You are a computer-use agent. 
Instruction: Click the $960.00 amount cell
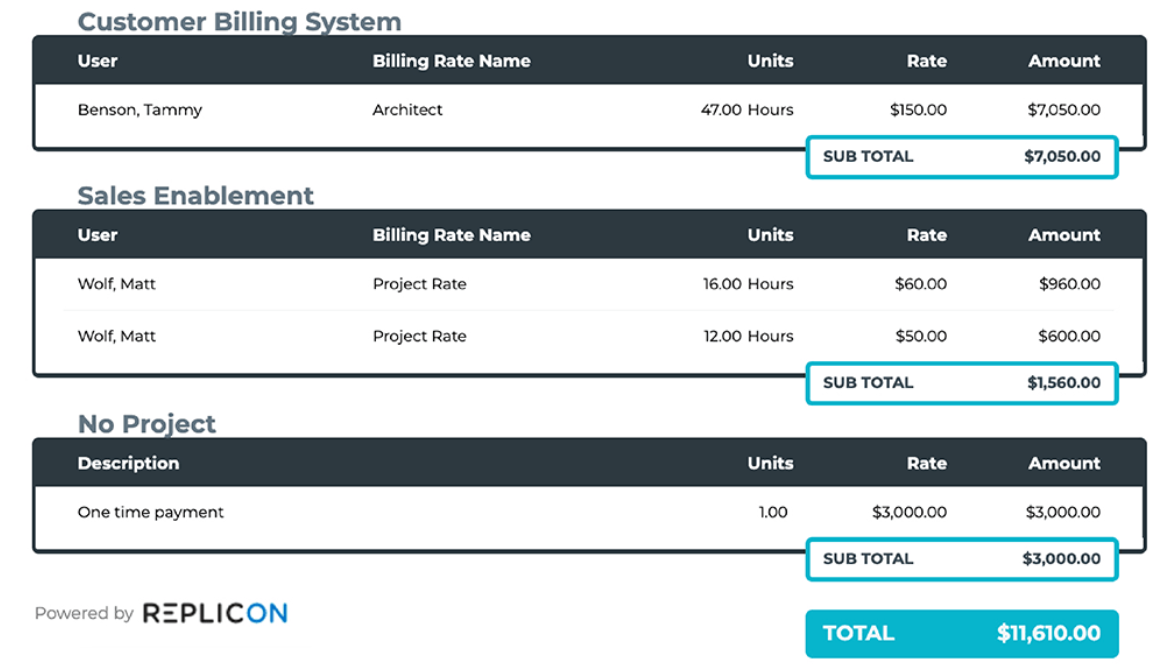coord(1069,284)
